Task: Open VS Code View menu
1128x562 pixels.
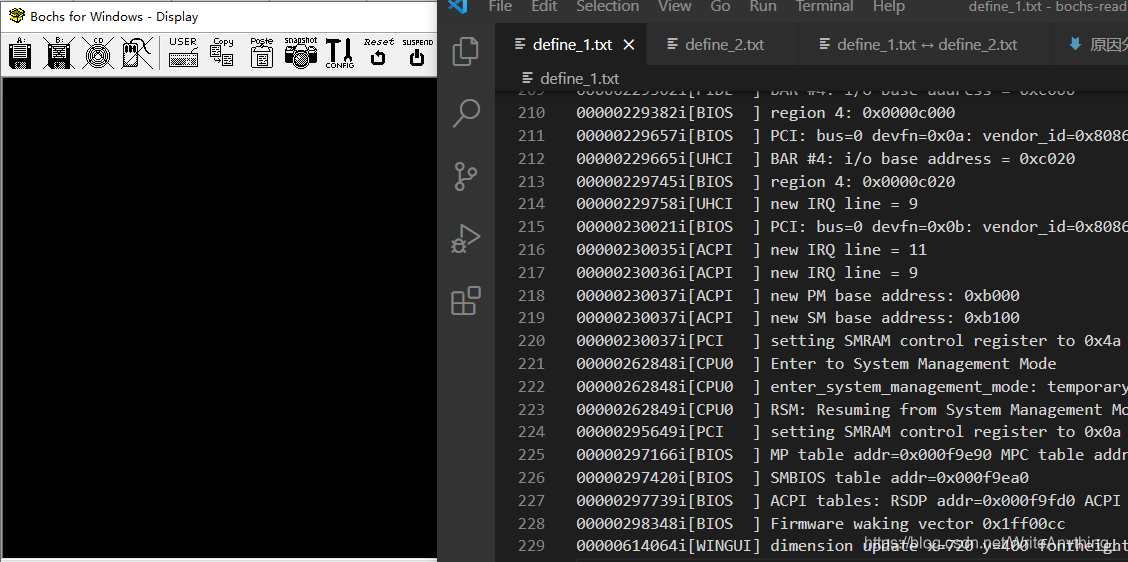Action: click(x=675, y=6)
